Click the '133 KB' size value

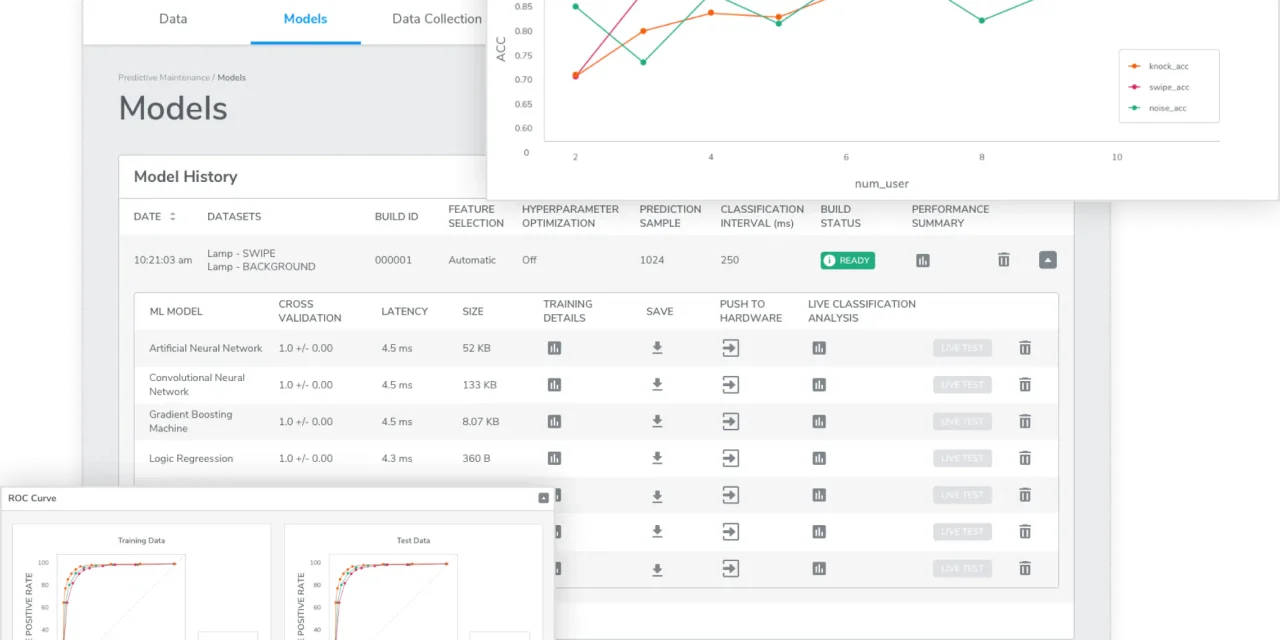[x=480, y=385]
